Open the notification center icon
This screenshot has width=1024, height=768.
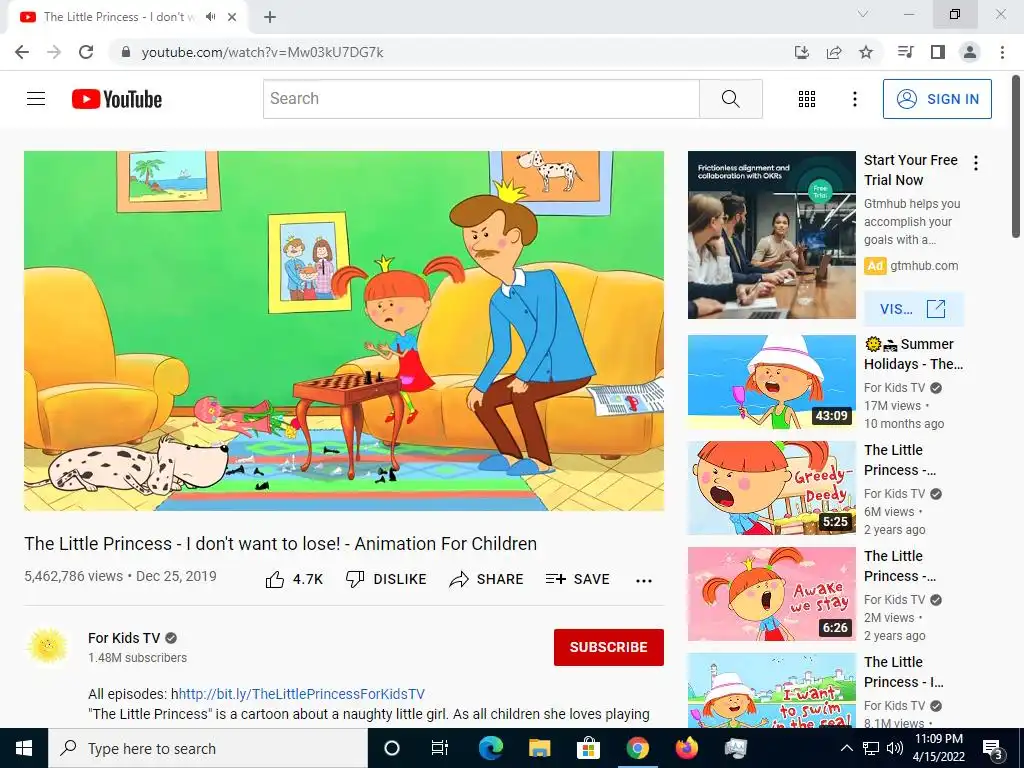[x=993, y=749]
